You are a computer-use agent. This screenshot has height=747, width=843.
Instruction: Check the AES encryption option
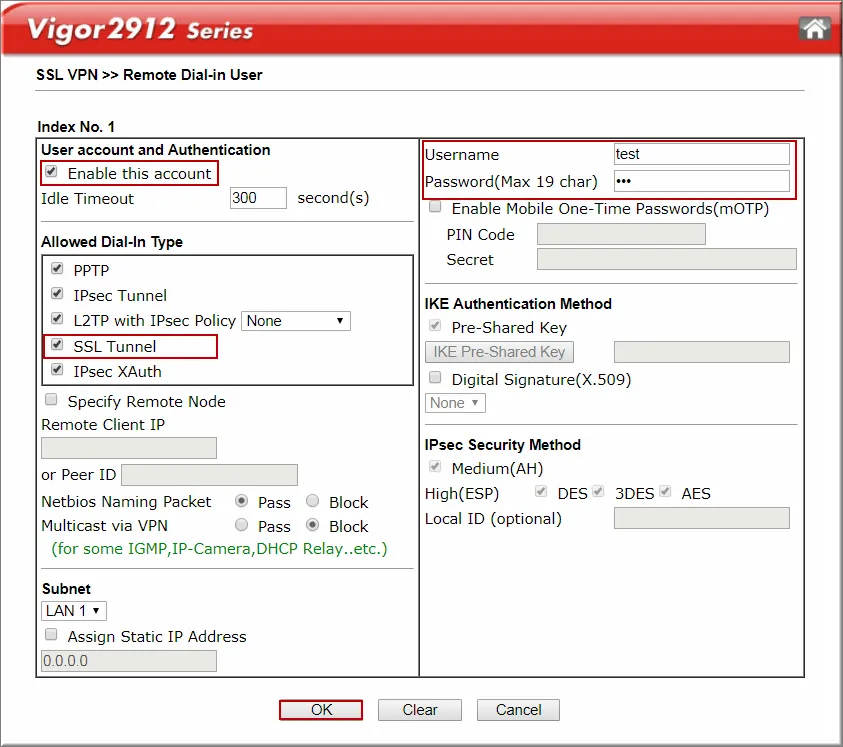pyautogui.click(x=664, y=492)
